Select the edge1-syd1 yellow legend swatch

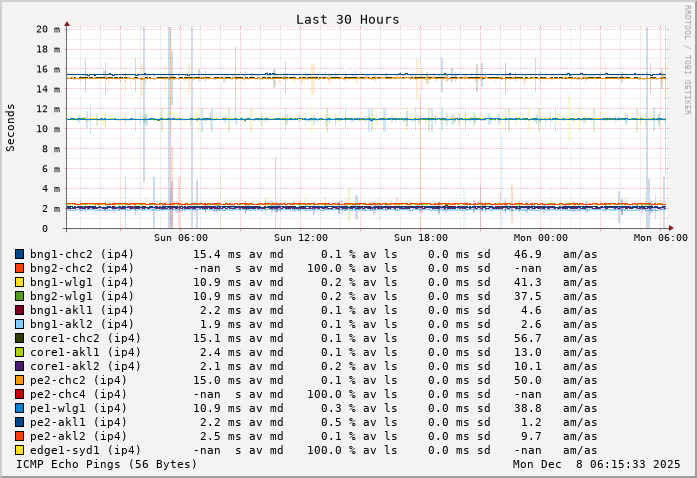(19, 450)
